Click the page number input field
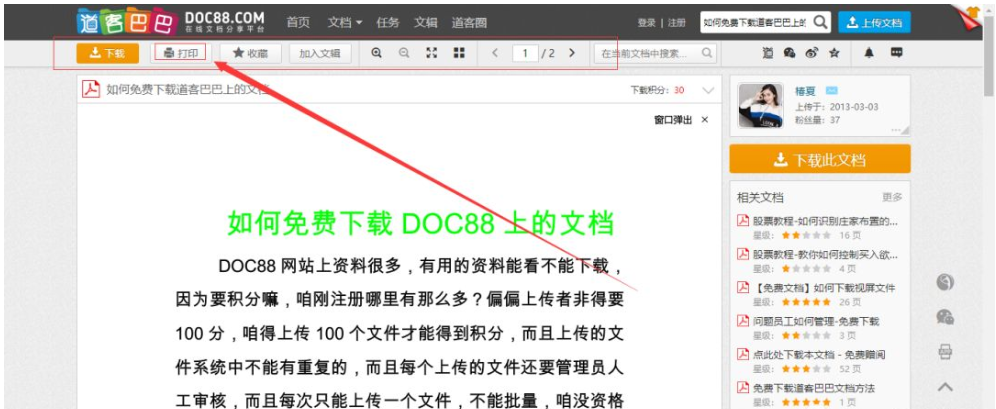 (x=525, y=53)
